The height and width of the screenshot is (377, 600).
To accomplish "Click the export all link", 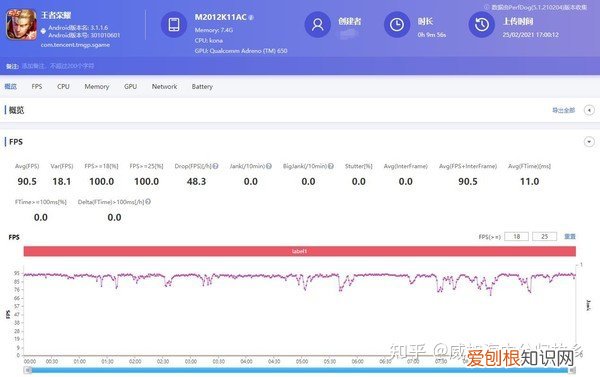I will tap(563, 110).
